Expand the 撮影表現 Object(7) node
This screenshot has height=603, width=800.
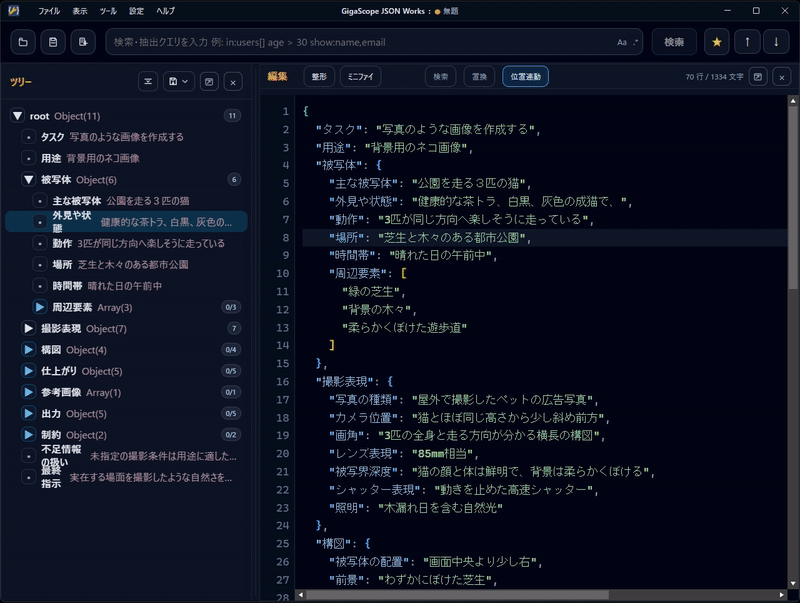(x=29, y=329)
